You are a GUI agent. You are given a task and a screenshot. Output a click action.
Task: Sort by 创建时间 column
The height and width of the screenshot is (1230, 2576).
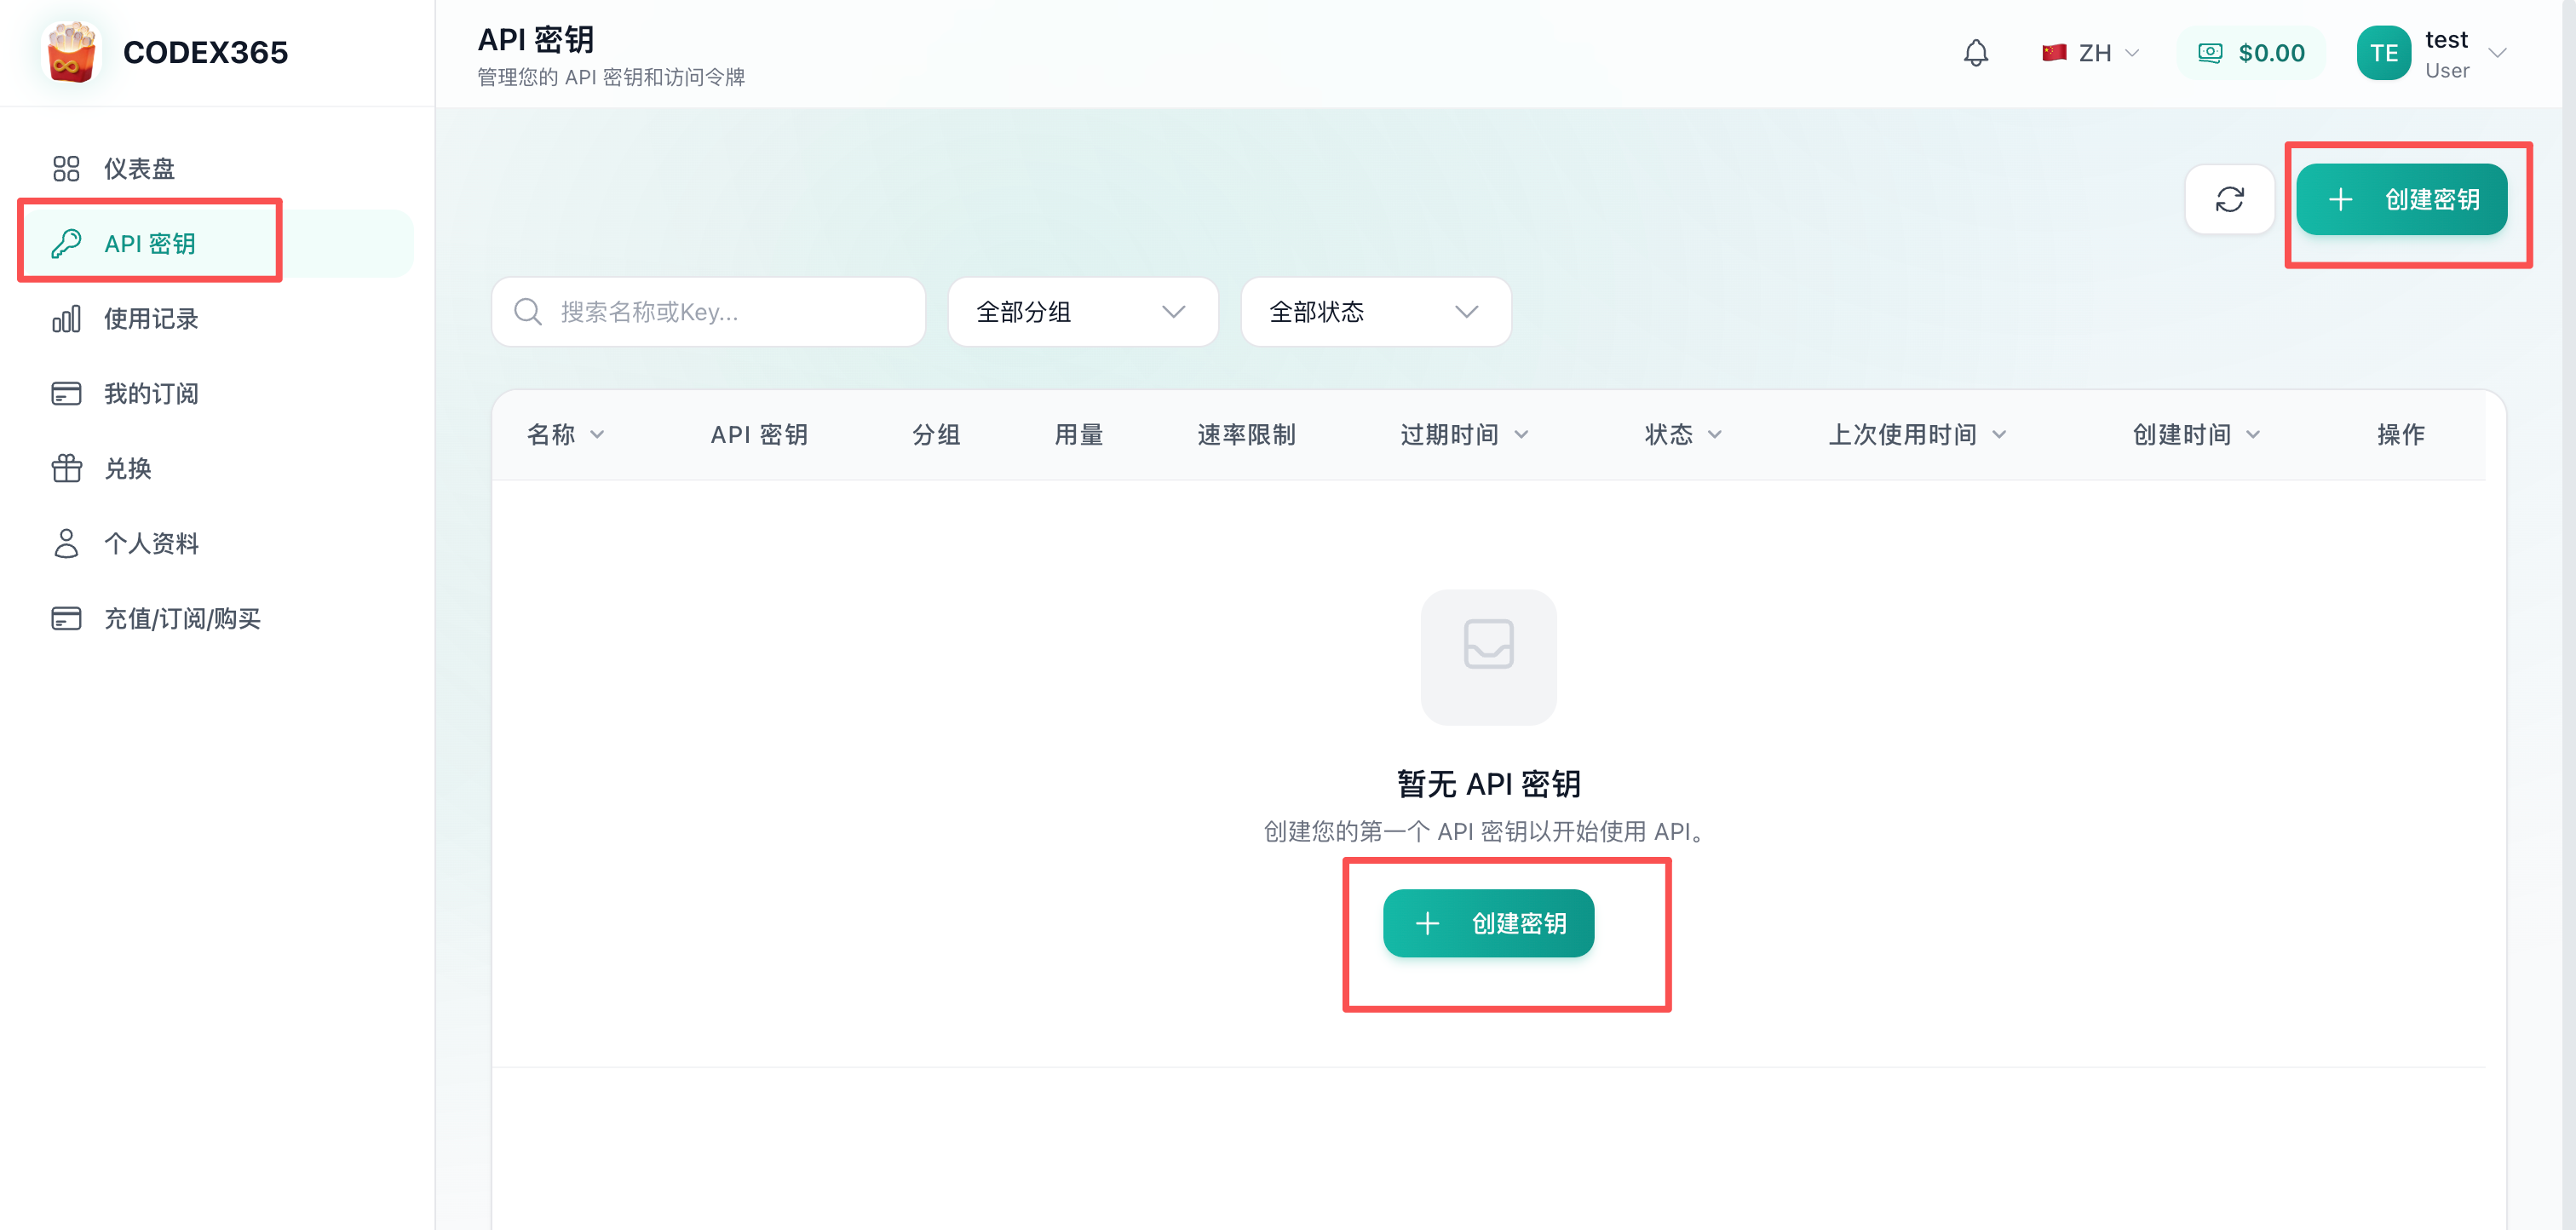(2196, 434)
